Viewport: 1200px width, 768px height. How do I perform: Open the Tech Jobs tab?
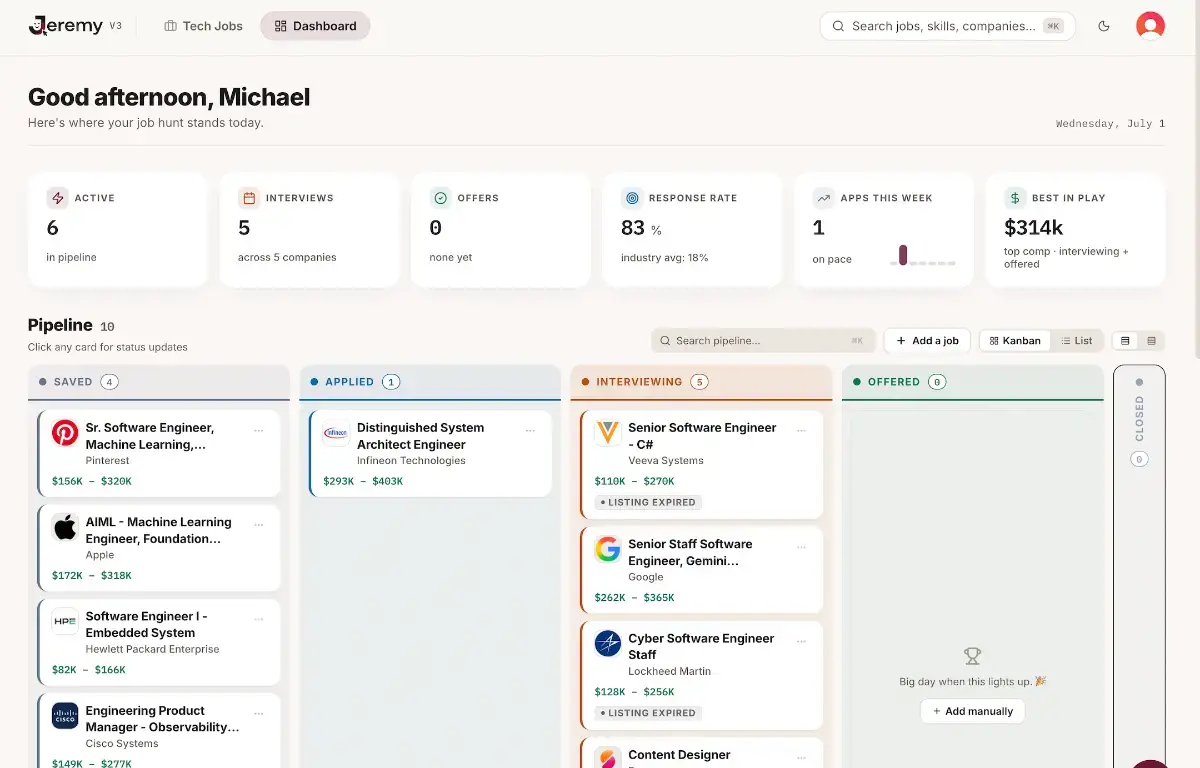point(203,26)
